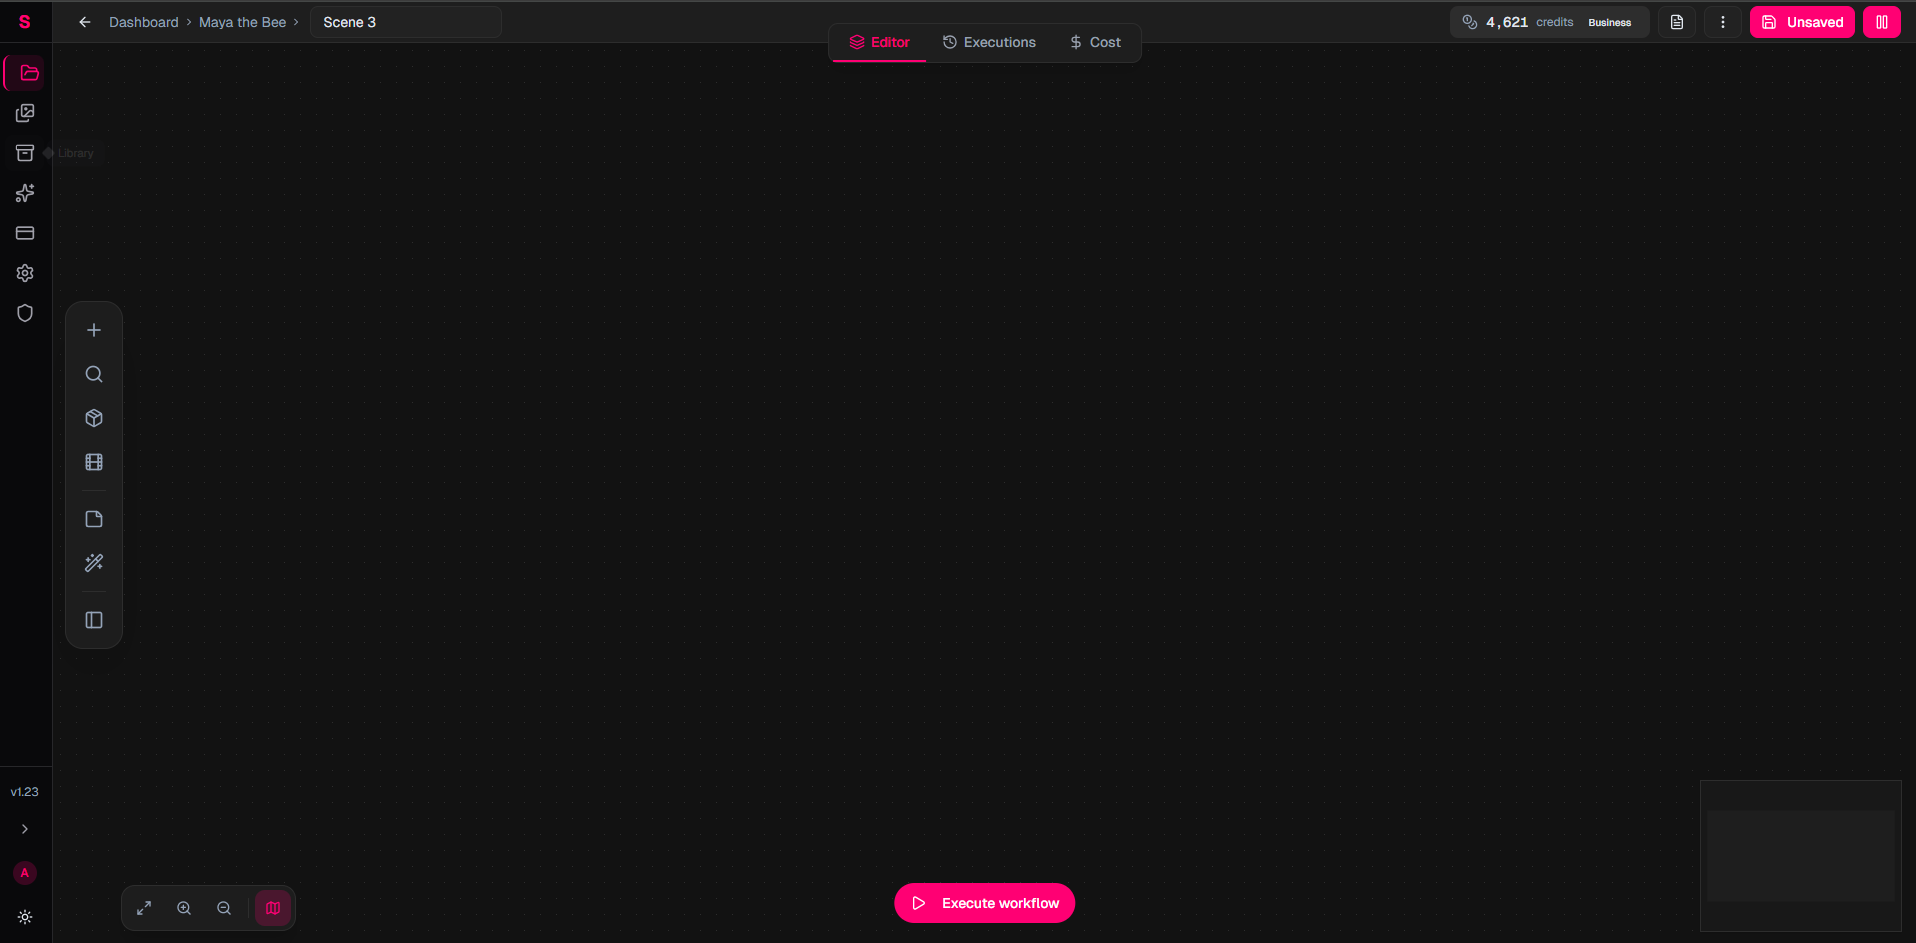Open the AI sparkles tool in sidebar
The image size is (1916, 943).
[25, 193]
